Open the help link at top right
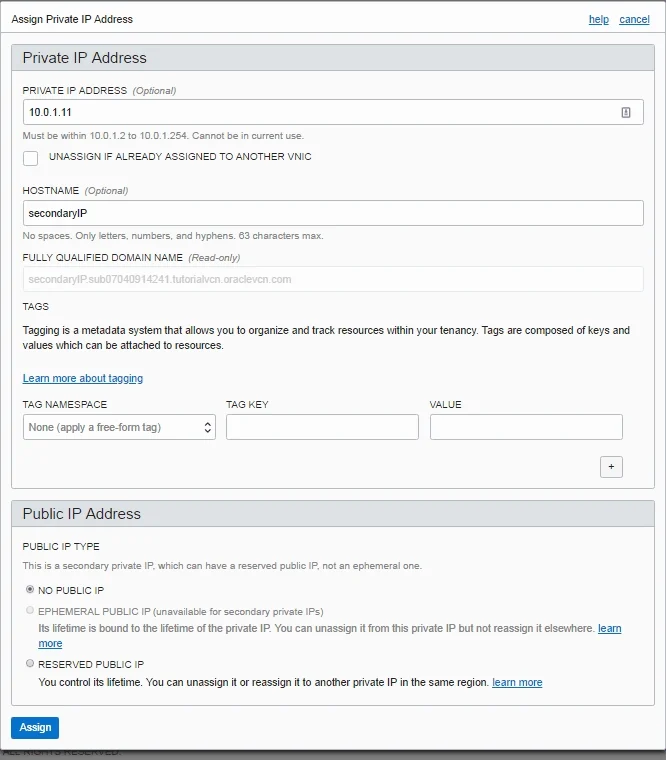This screenshot has height=760, width=666. 598,19
